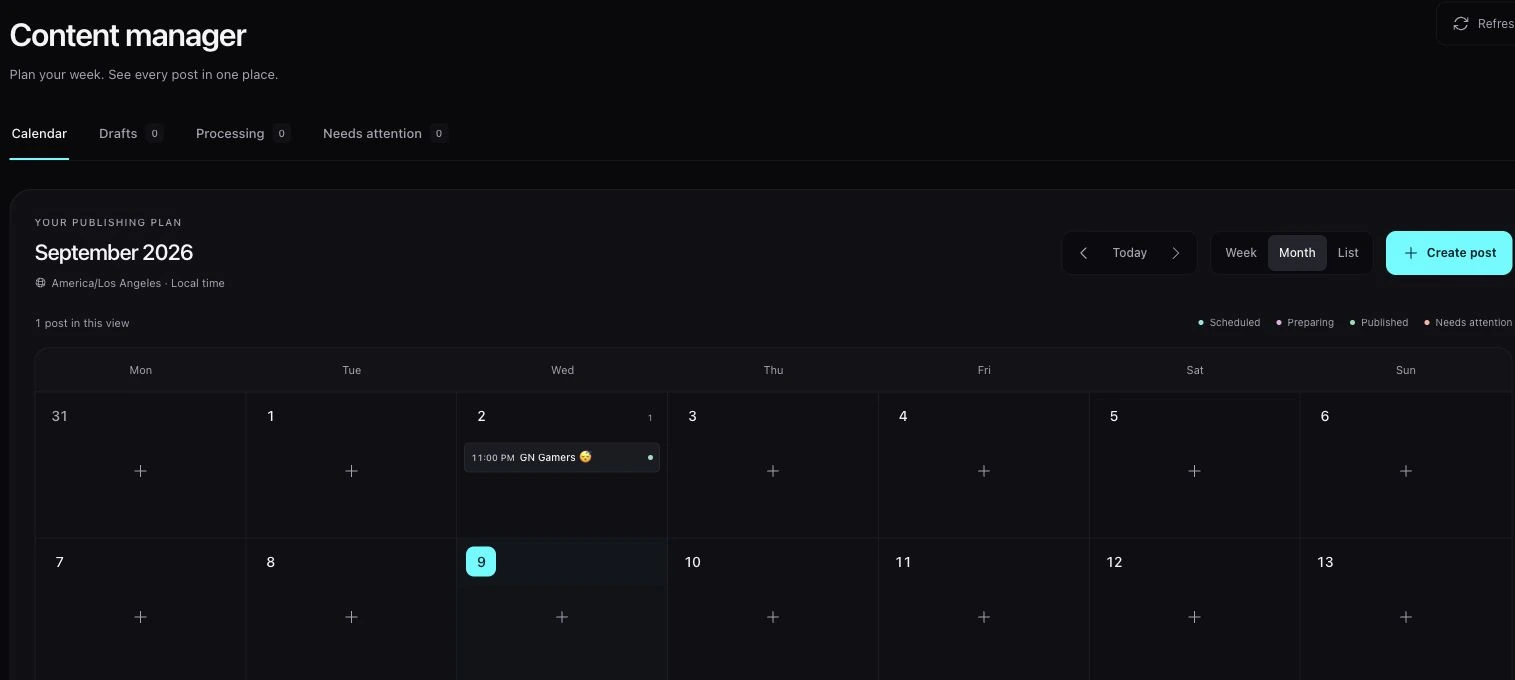The image size is (1515, 680).
Task: Click the plus icon on Friday 11
Action: pyautogui.click(x=984, y=617)
